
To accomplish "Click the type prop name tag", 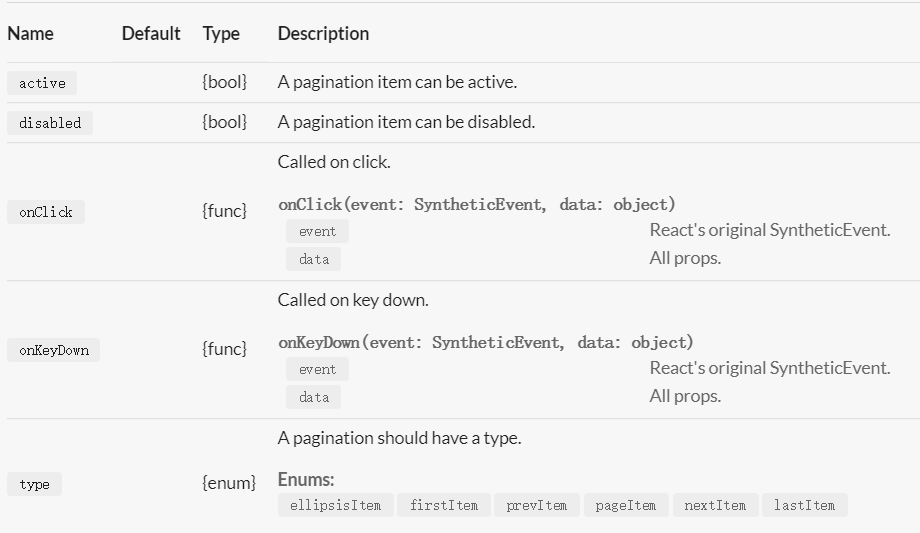I will [x=34, y=484].
